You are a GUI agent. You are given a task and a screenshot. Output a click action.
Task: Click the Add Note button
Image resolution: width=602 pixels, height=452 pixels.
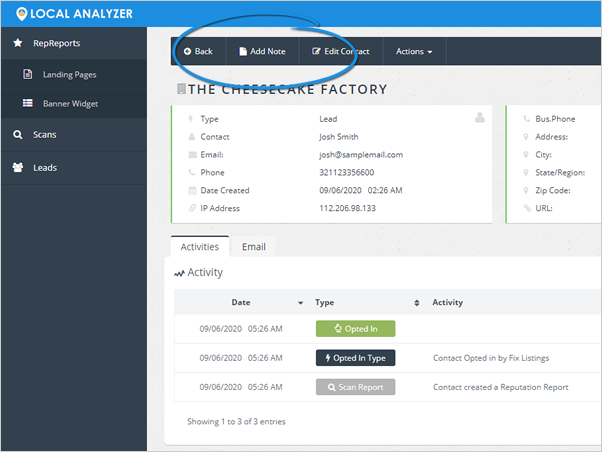(x=262, y=51)
